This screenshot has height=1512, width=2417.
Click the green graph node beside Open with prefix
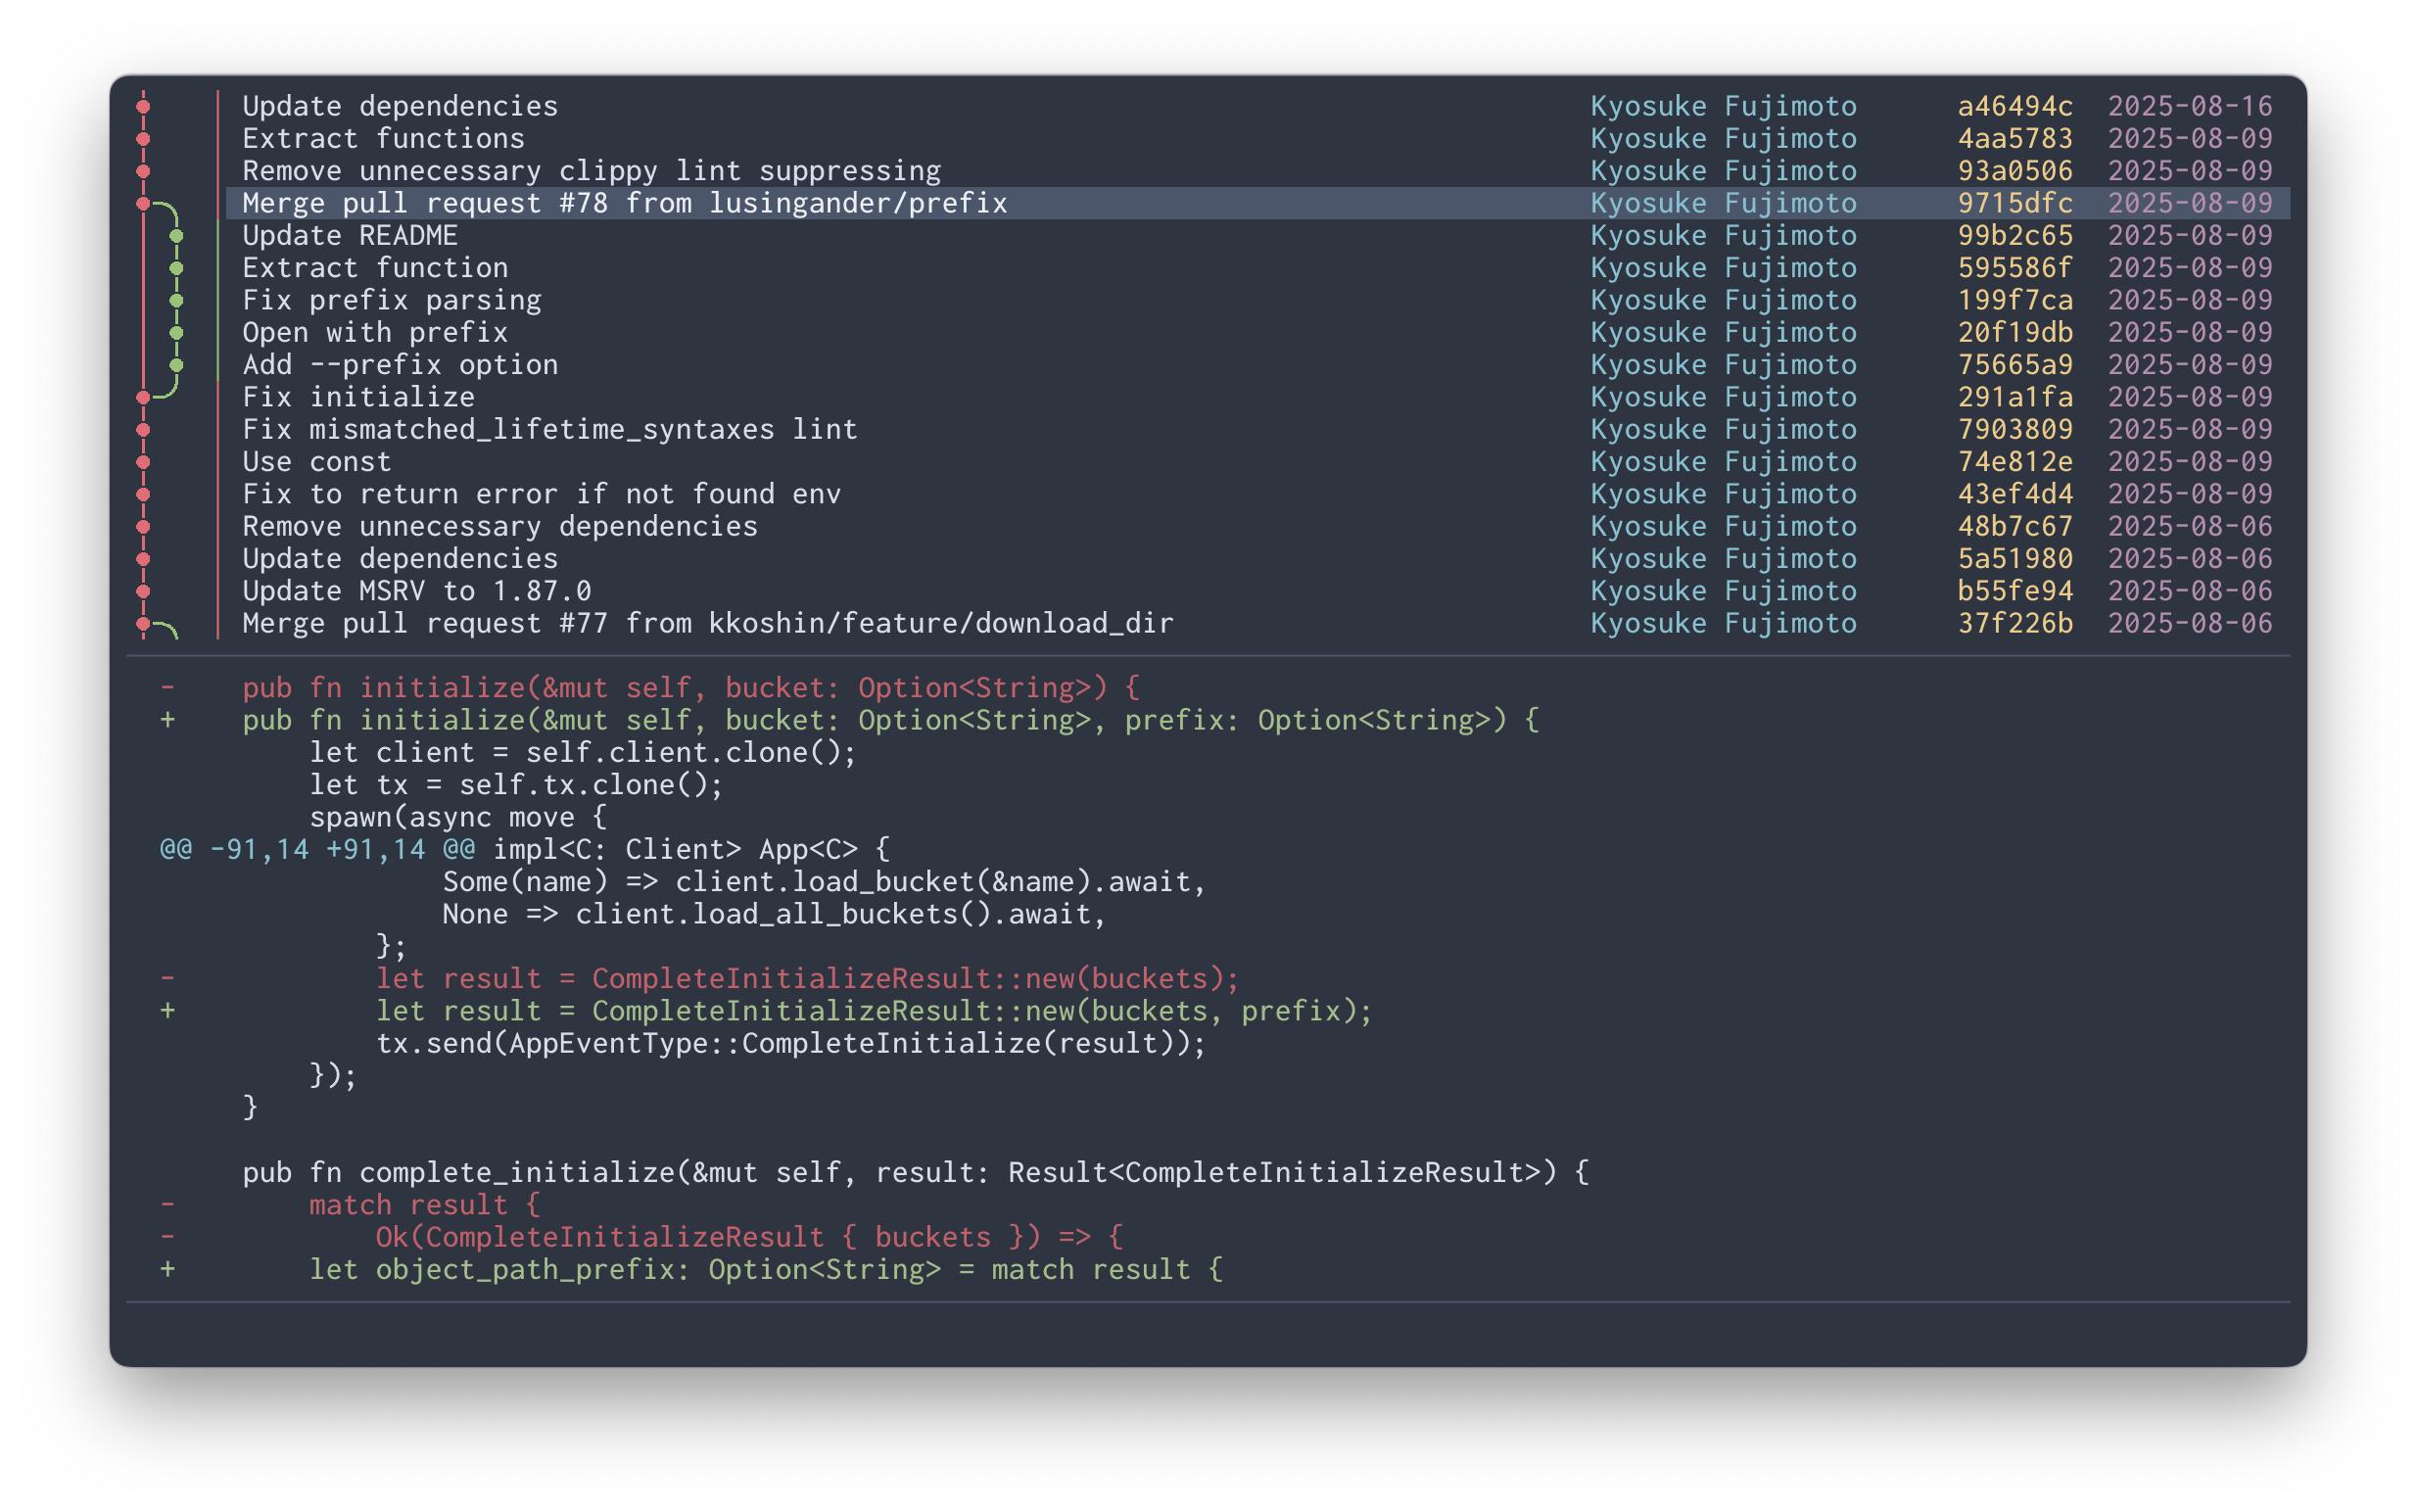(x=177, y=333)
